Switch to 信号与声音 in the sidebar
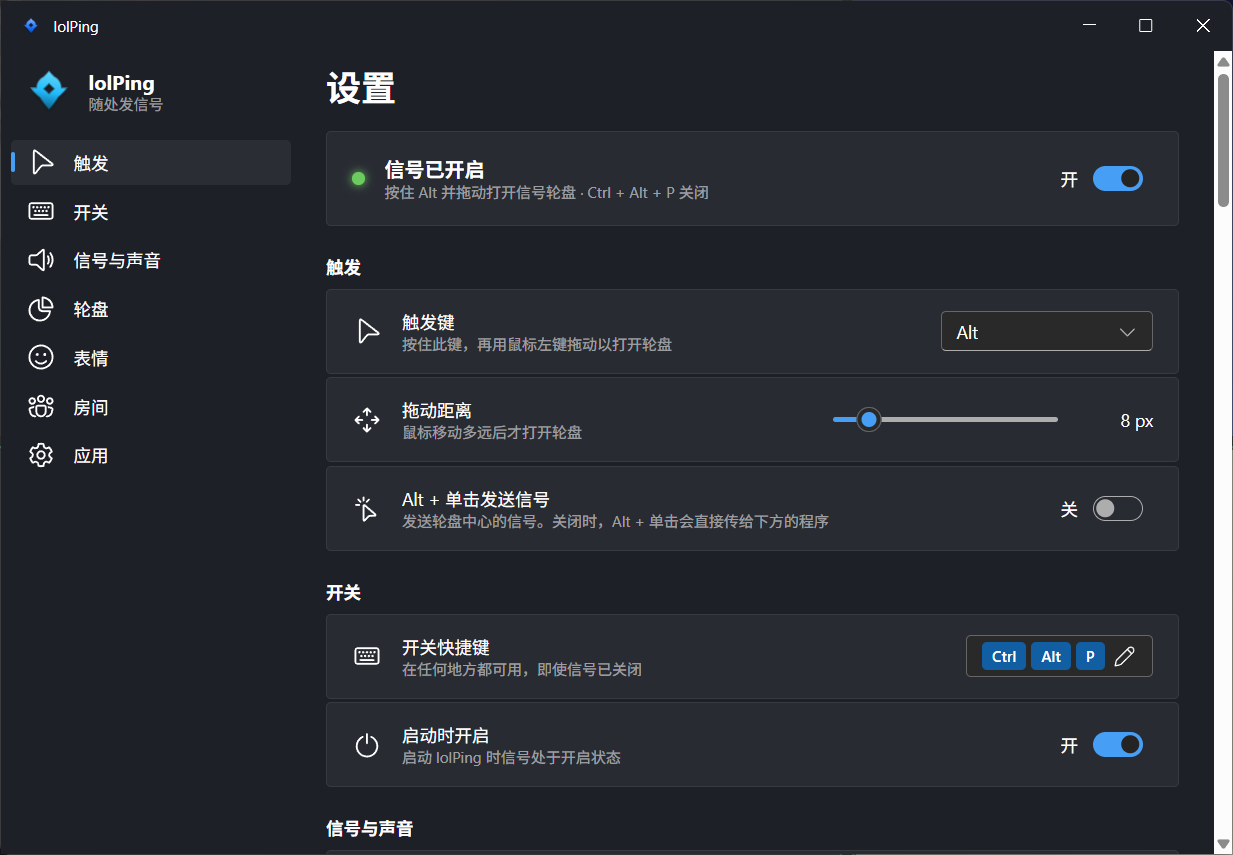1233x855 pixels. [x=151, y=260]
